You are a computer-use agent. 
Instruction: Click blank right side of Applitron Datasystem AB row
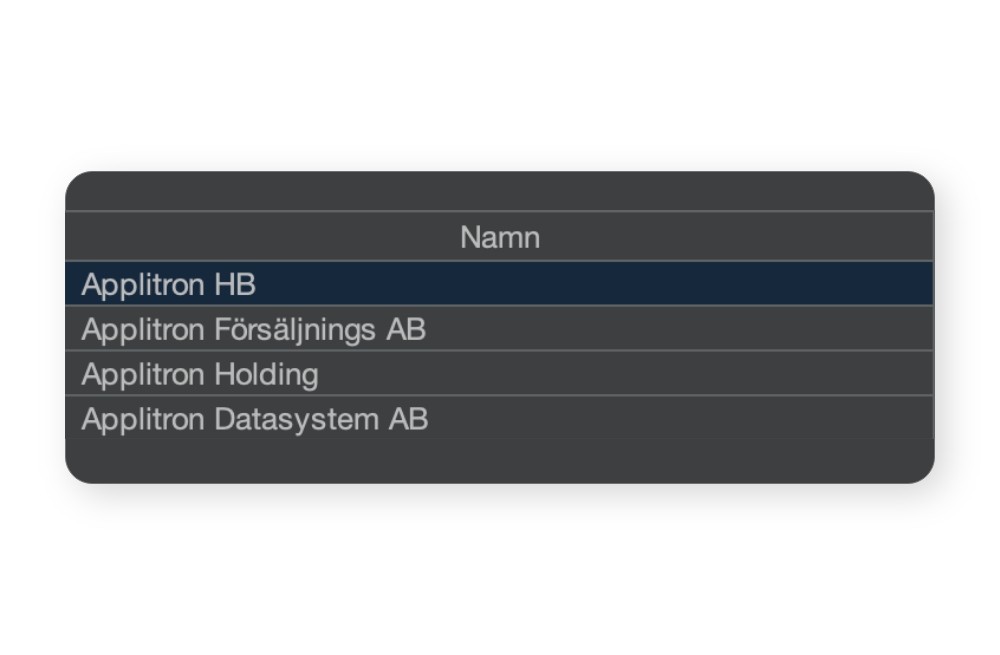tap(680, 418)
